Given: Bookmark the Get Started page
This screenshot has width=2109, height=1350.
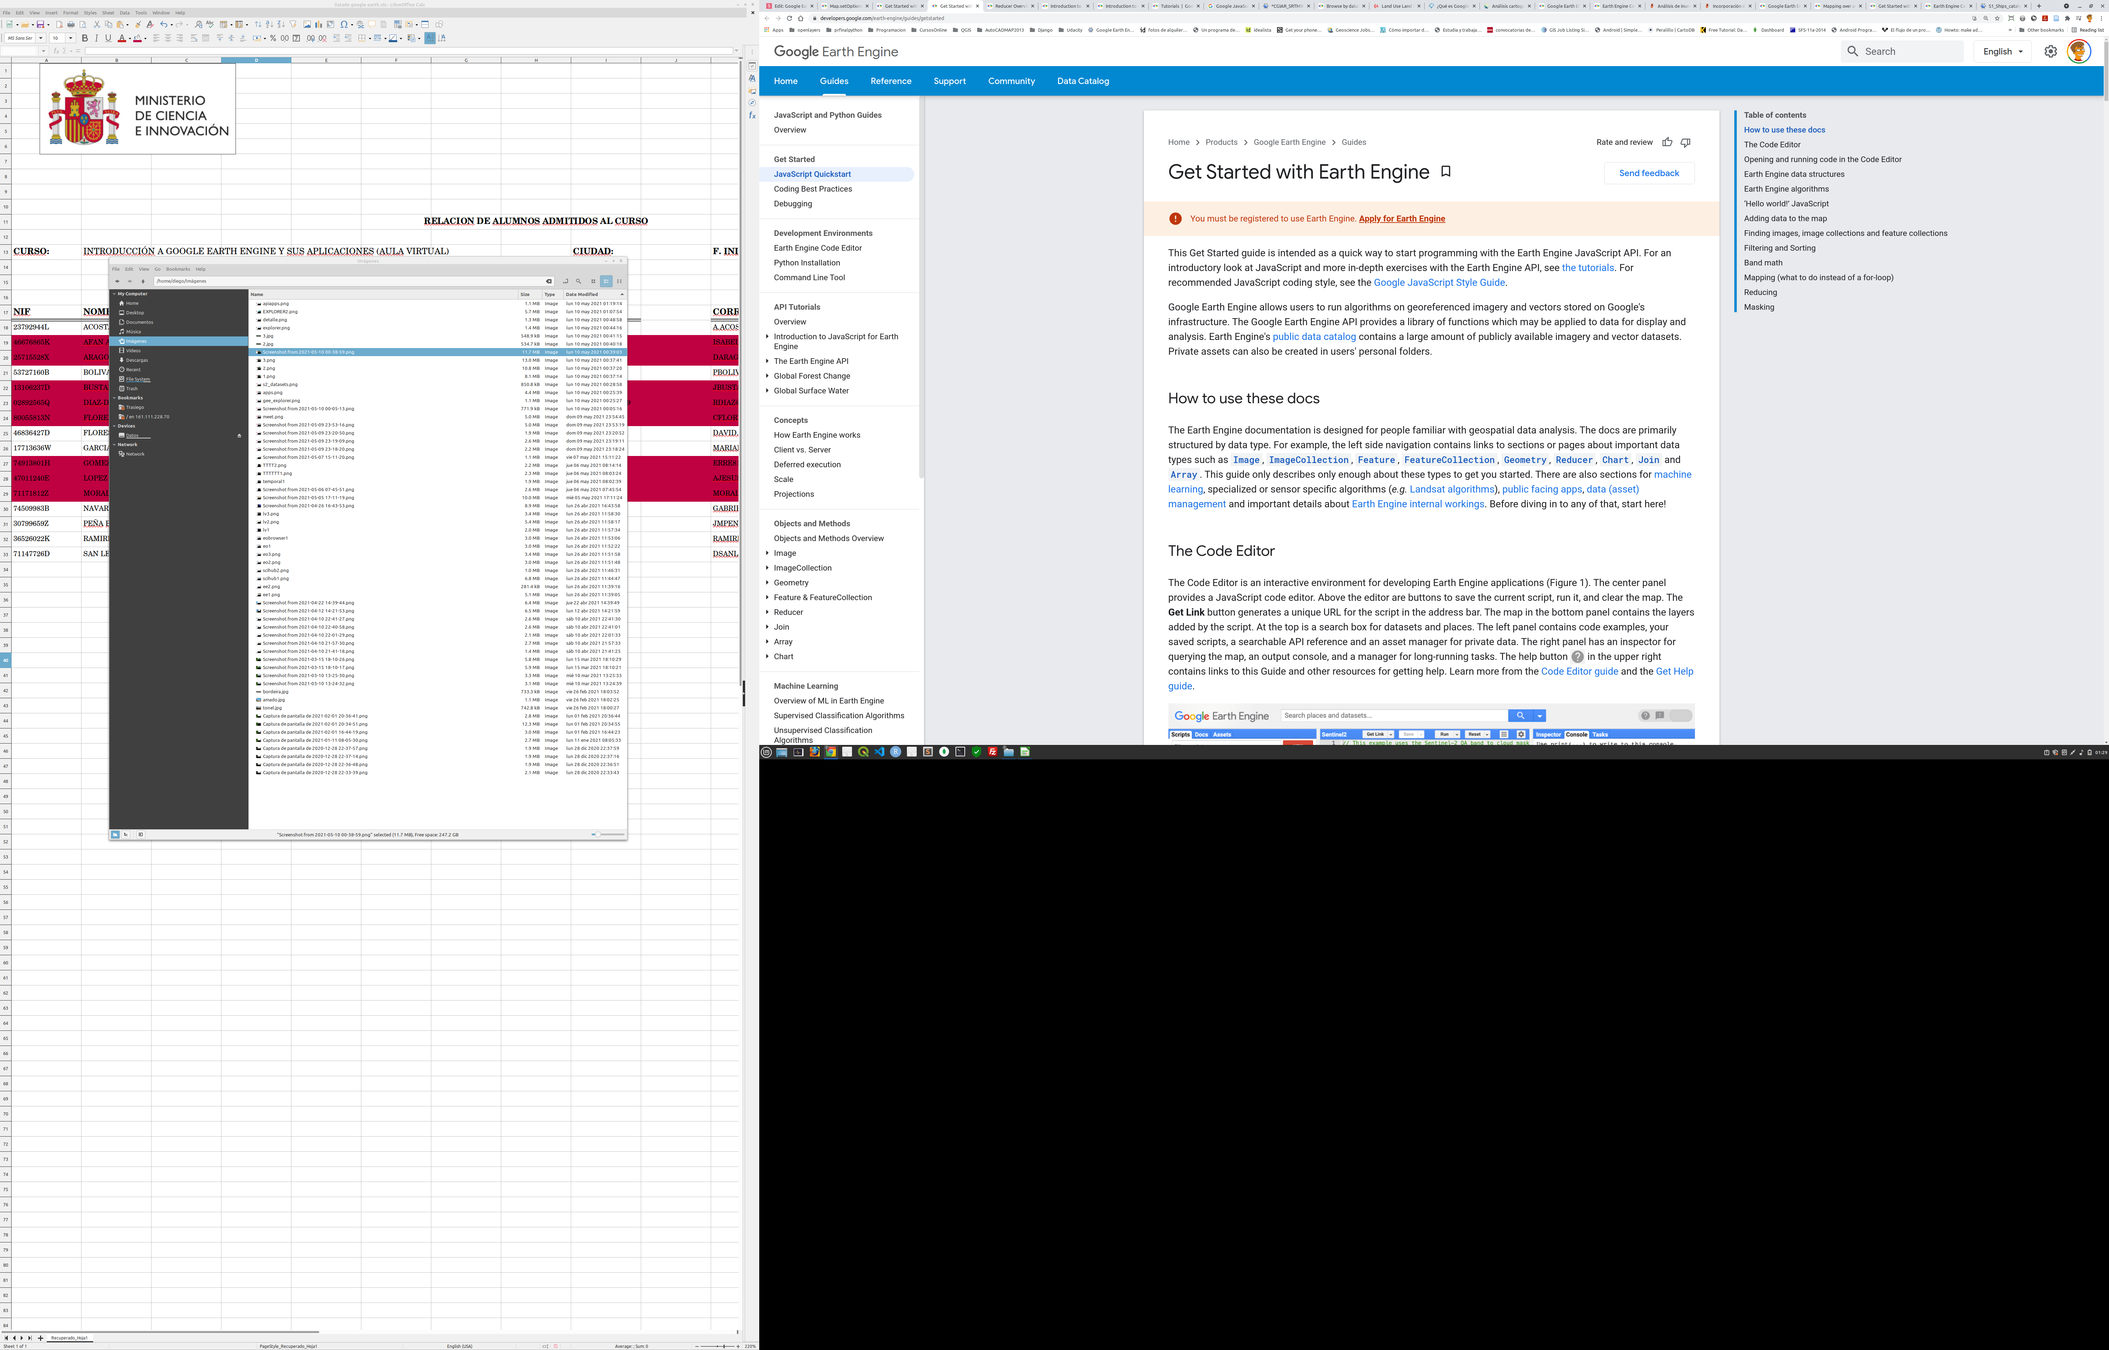Looking at the screenshot, I should click(x=1445, y=172).
